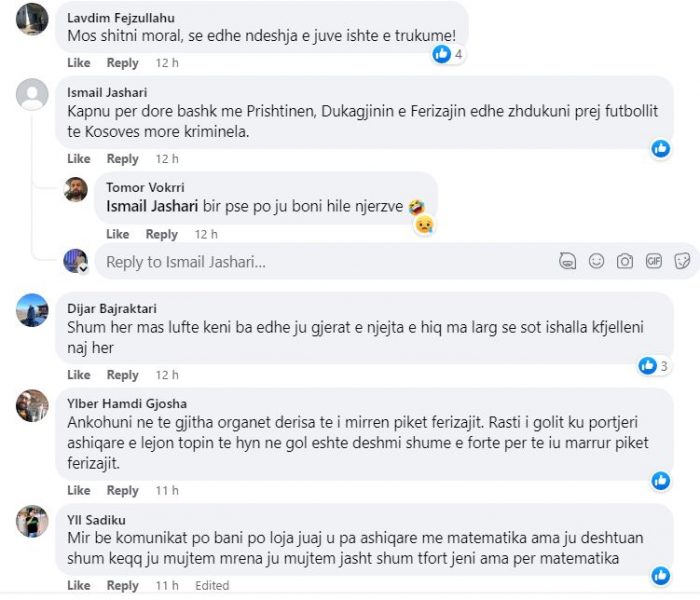Add a GIF to the reply
Viewport: 700px width, 600px height.
pyautogui.click(x=654, y=261)
